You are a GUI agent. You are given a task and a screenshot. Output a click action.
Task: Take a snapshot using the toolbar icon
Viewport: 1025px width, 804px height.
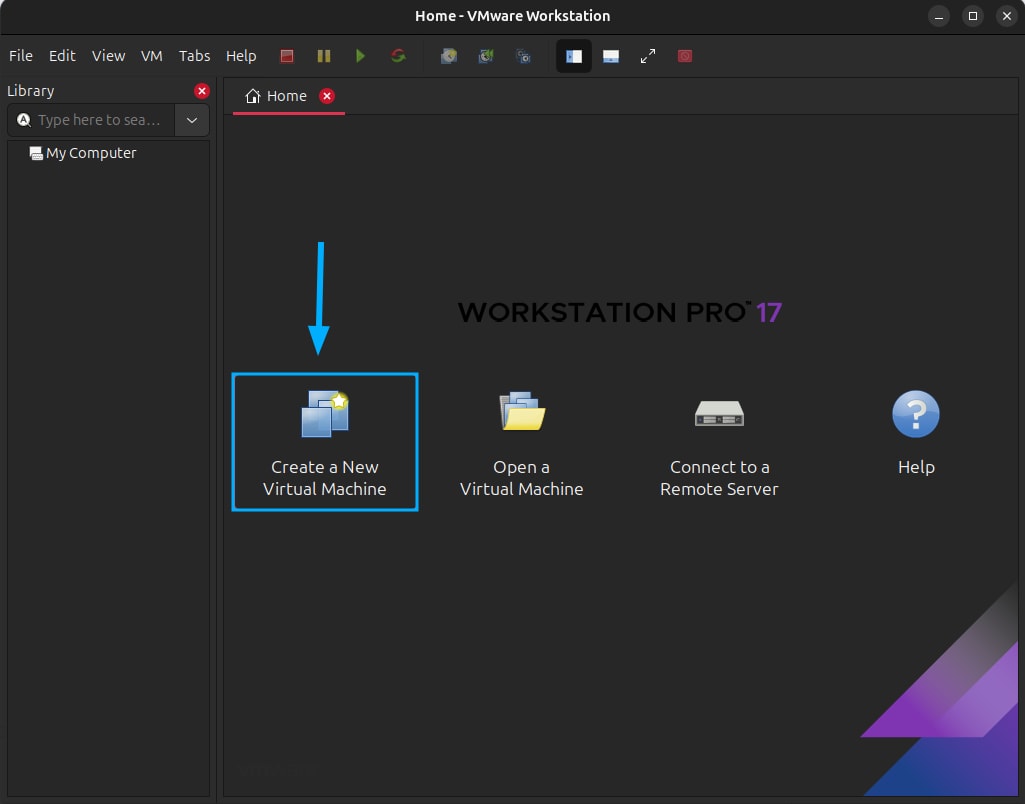(449, 56)
